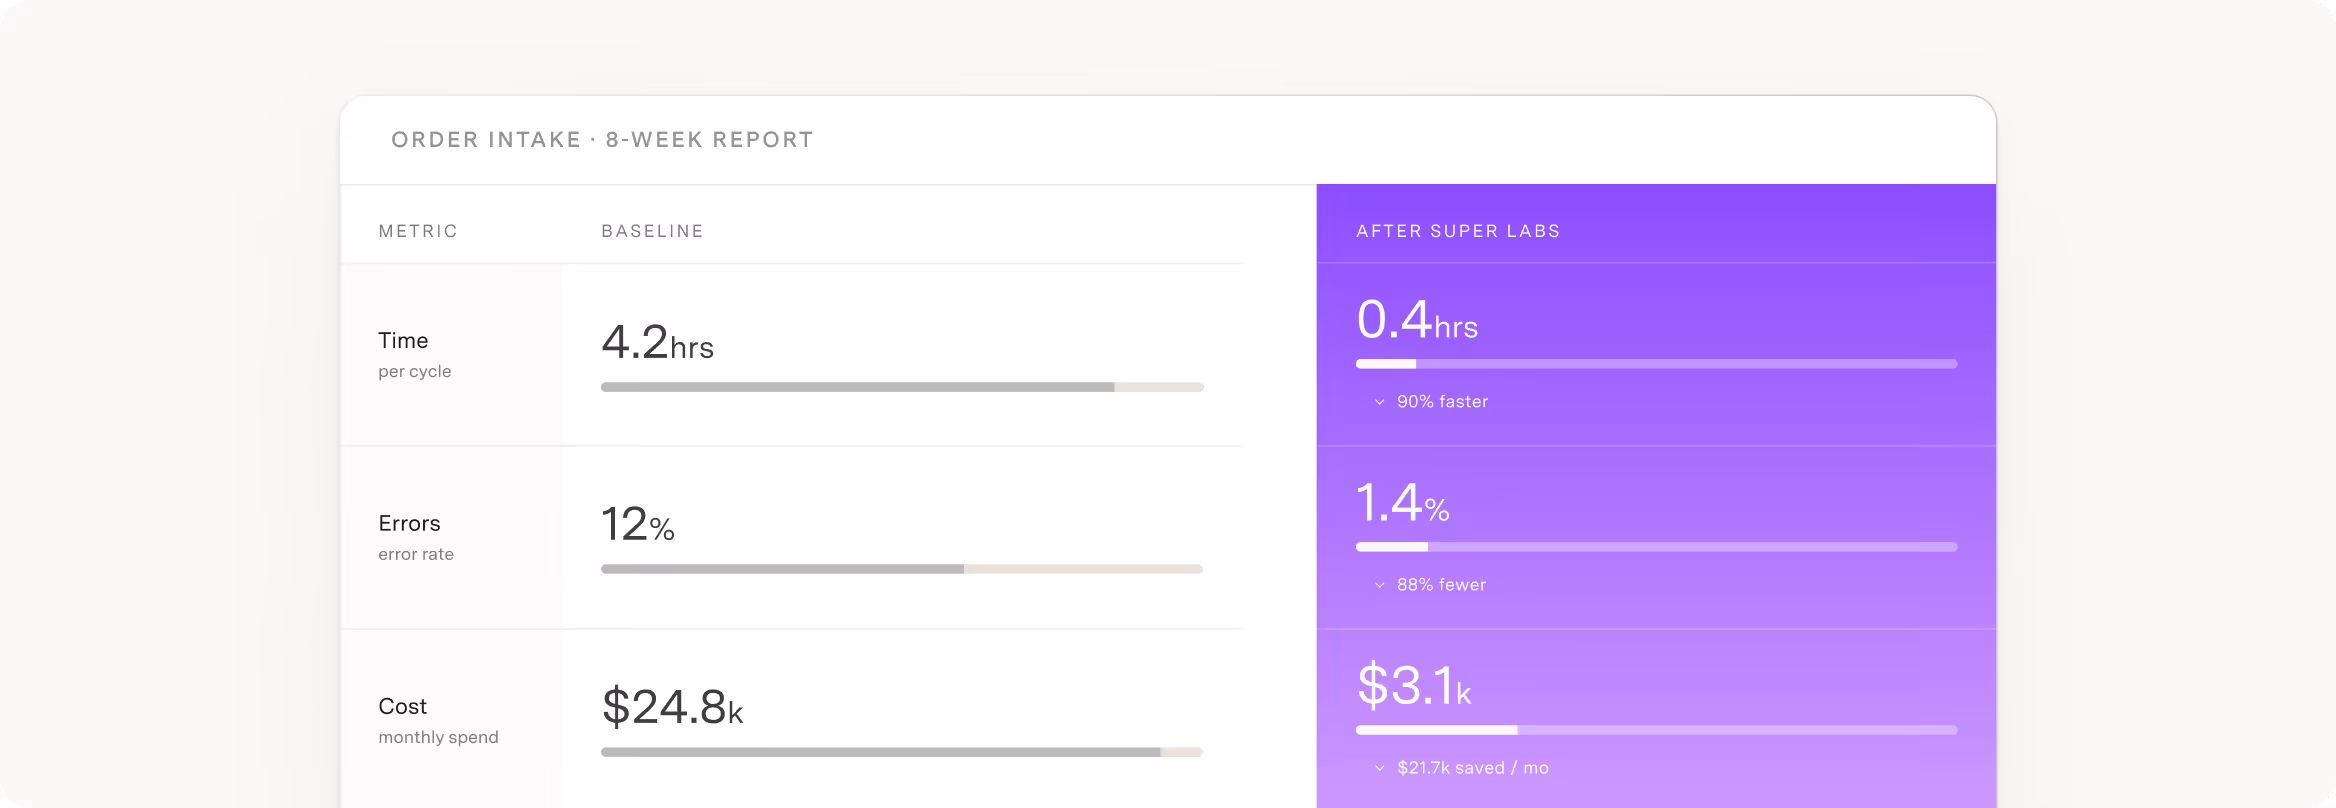Open the 90% faster detail label
2336x808 pixels.
[1442, 402]
